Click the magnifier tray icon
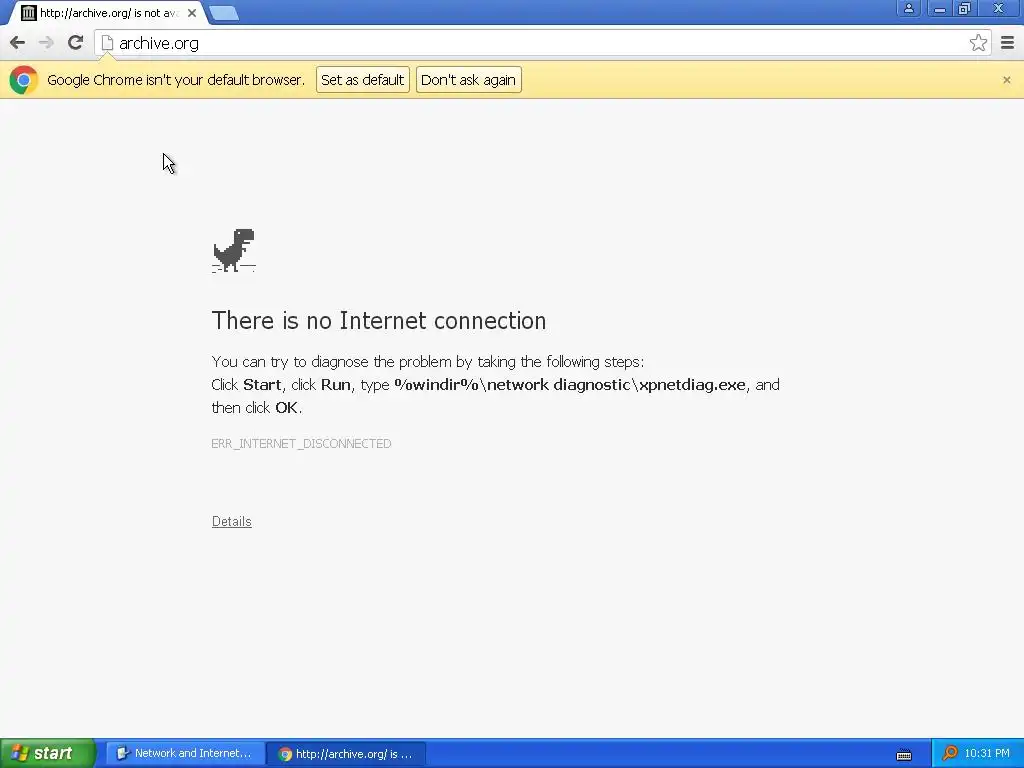The height and width of the screenshot is (768, 1024). click(x=950, y=753)
